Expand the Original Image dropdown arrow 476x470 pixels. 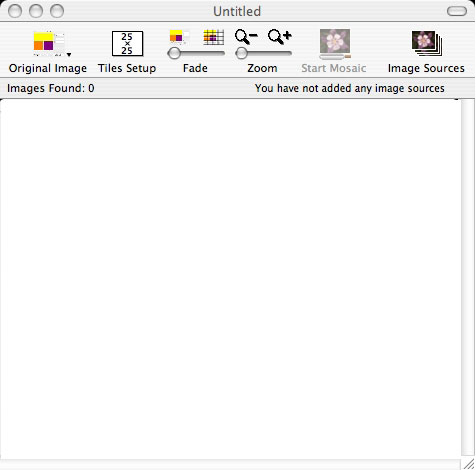point(69,55)
